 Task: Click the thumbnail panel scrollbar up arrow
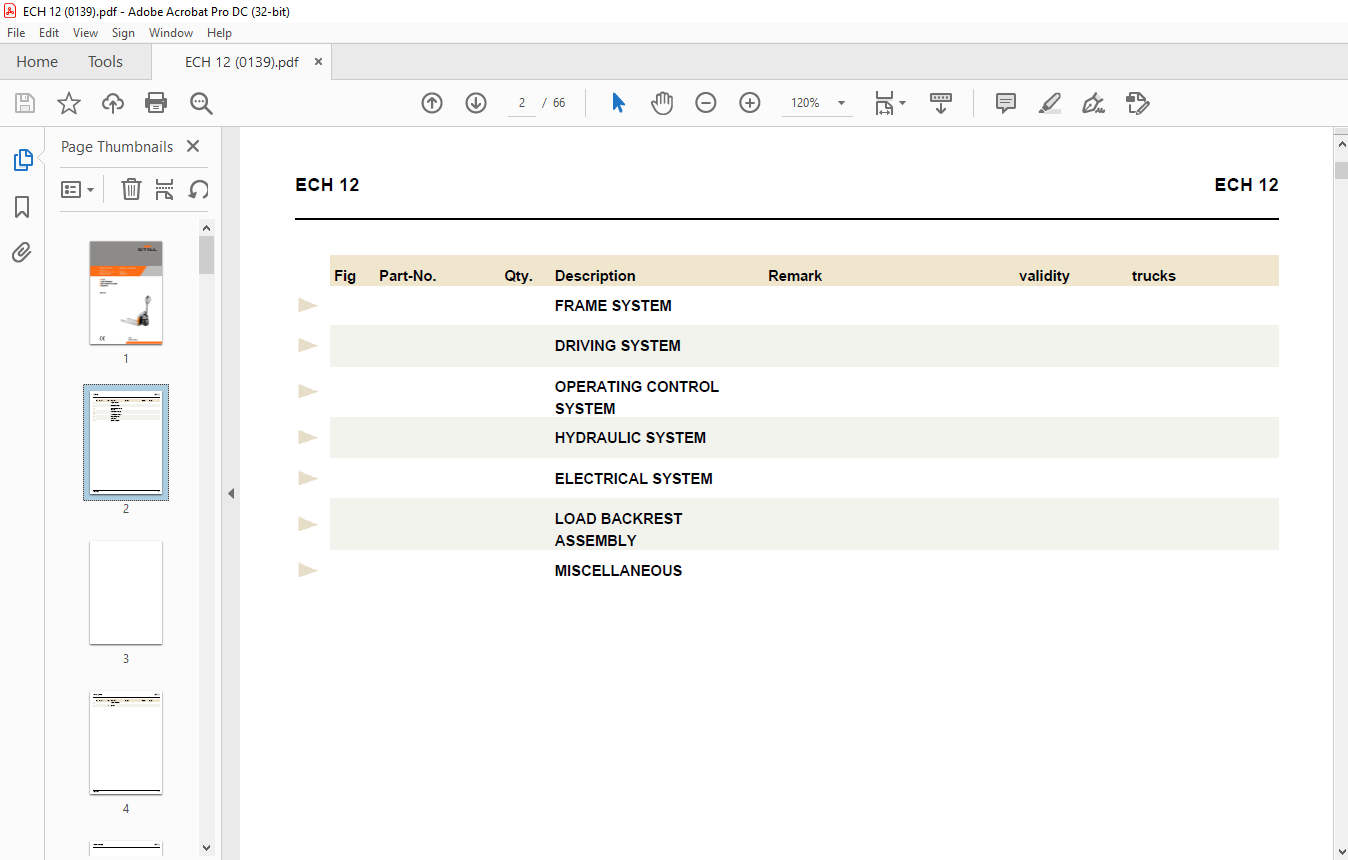pyautogui.click(x=206, y=227)
